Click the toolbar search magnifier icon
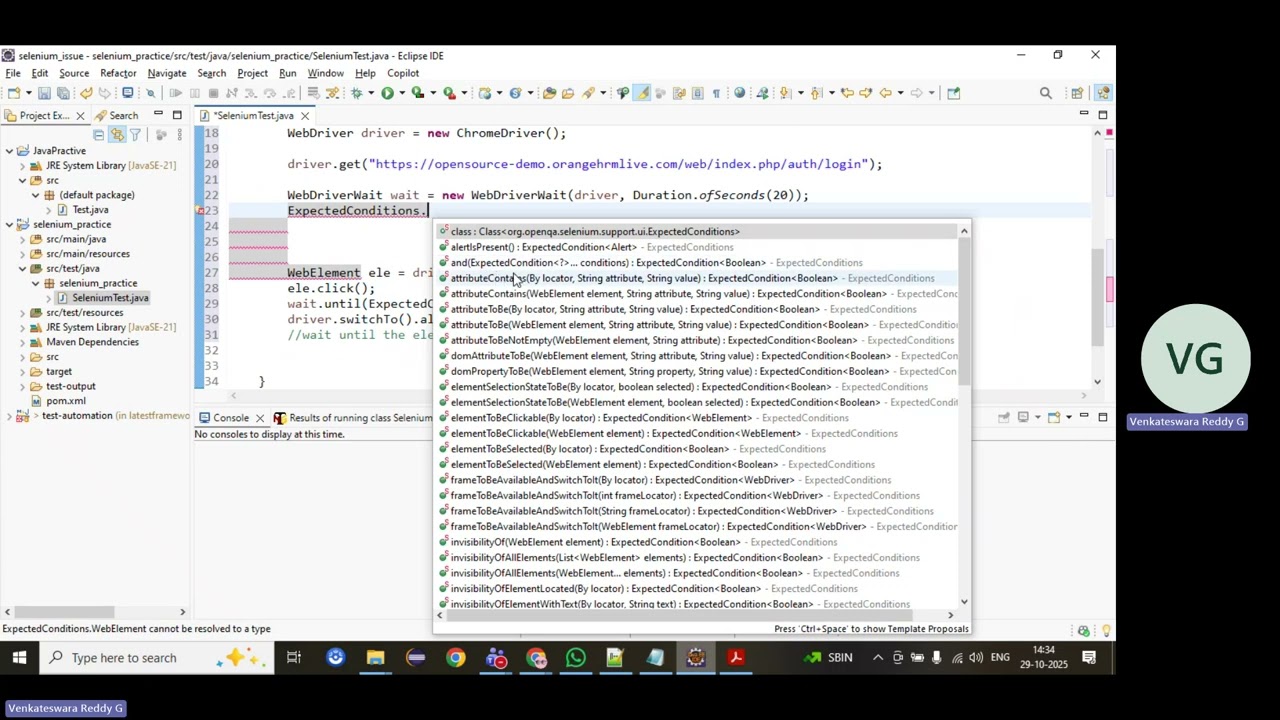The width and height of the screenshot is (1280, 720). 1046,93
